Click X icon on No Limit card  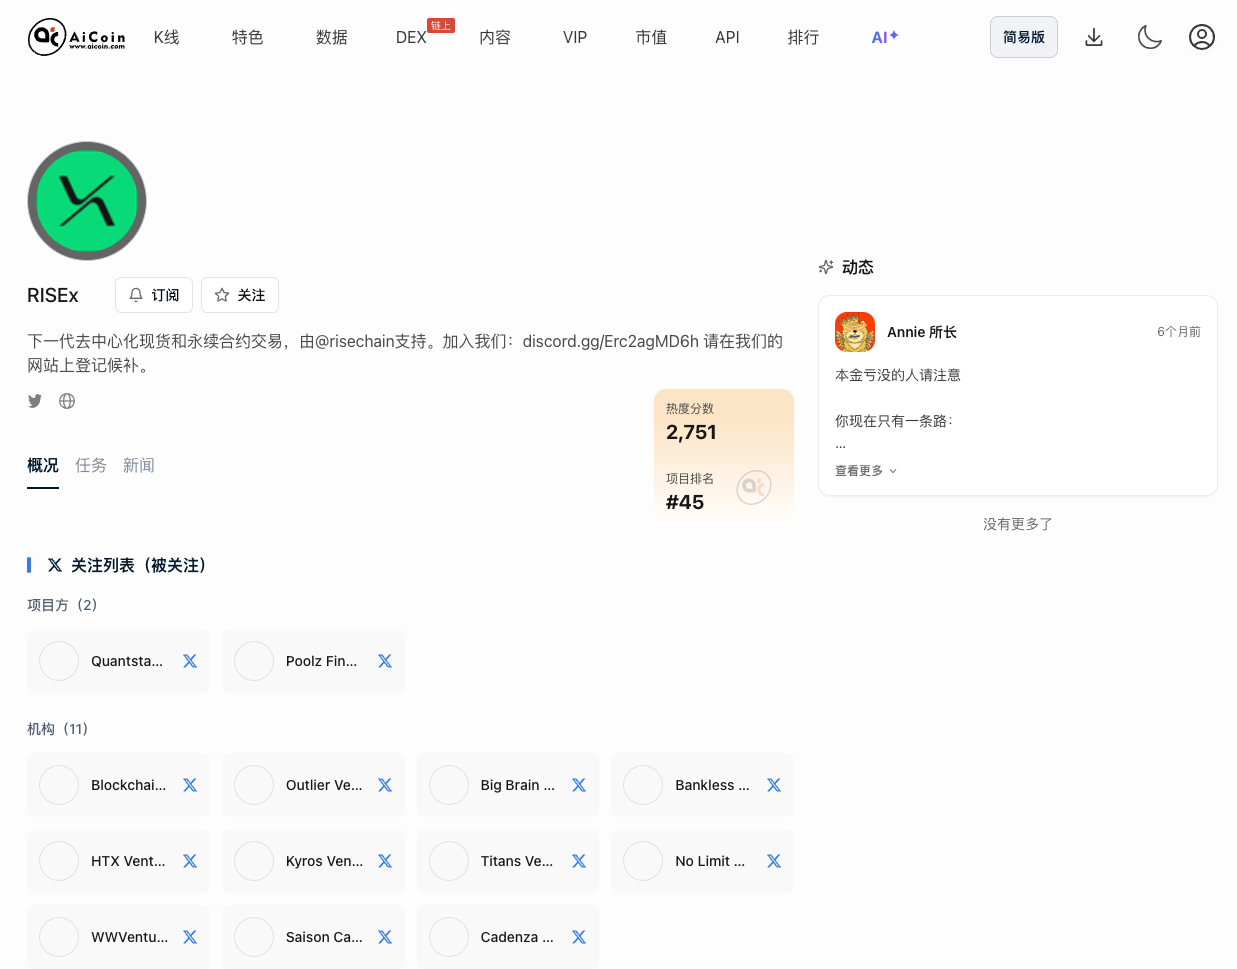[774, 861]
